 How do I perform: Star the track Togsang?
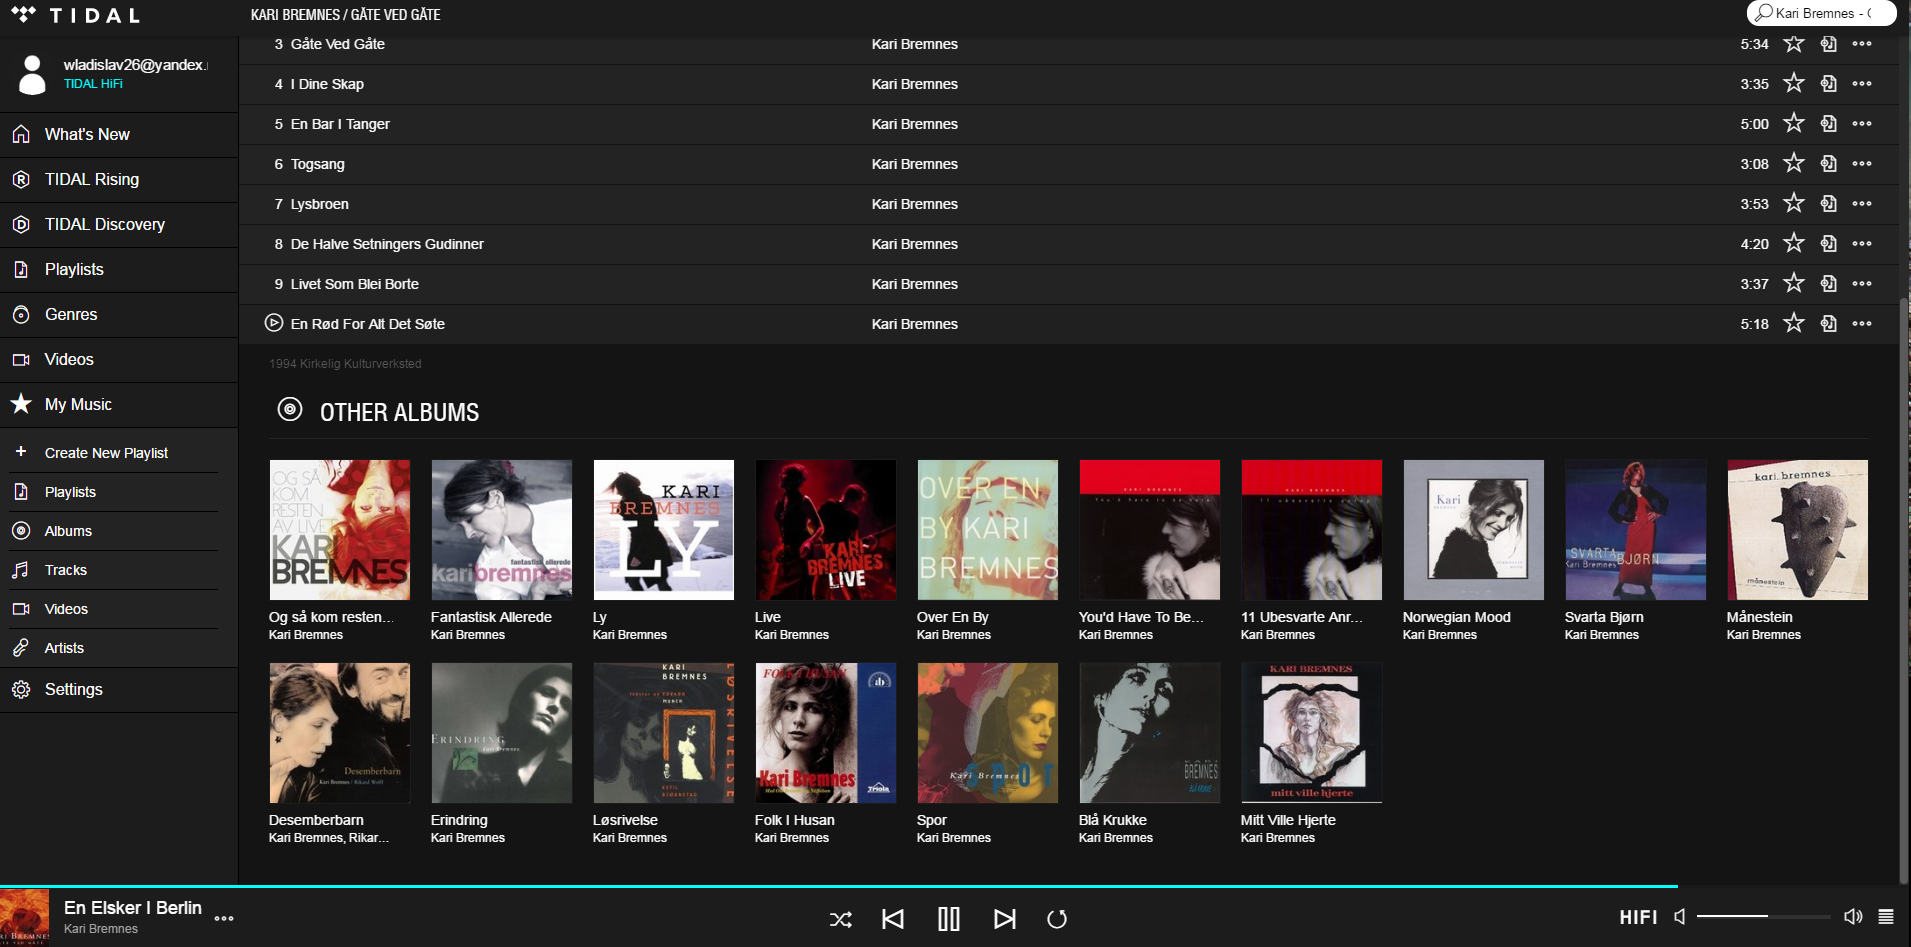(x=1794, y=163)
